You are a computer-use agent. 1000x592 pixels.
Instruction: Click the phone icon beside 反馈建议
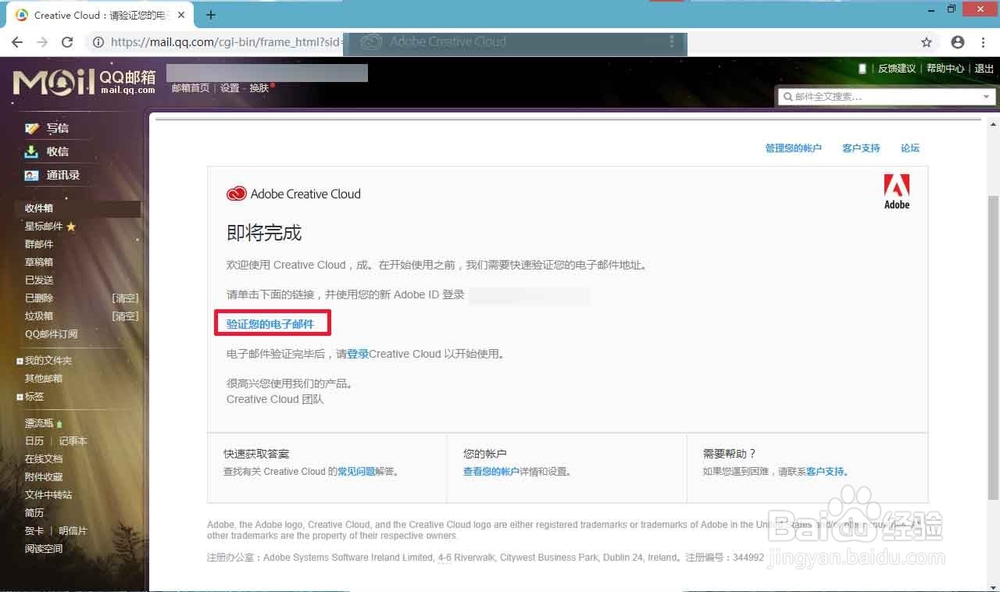862,68
